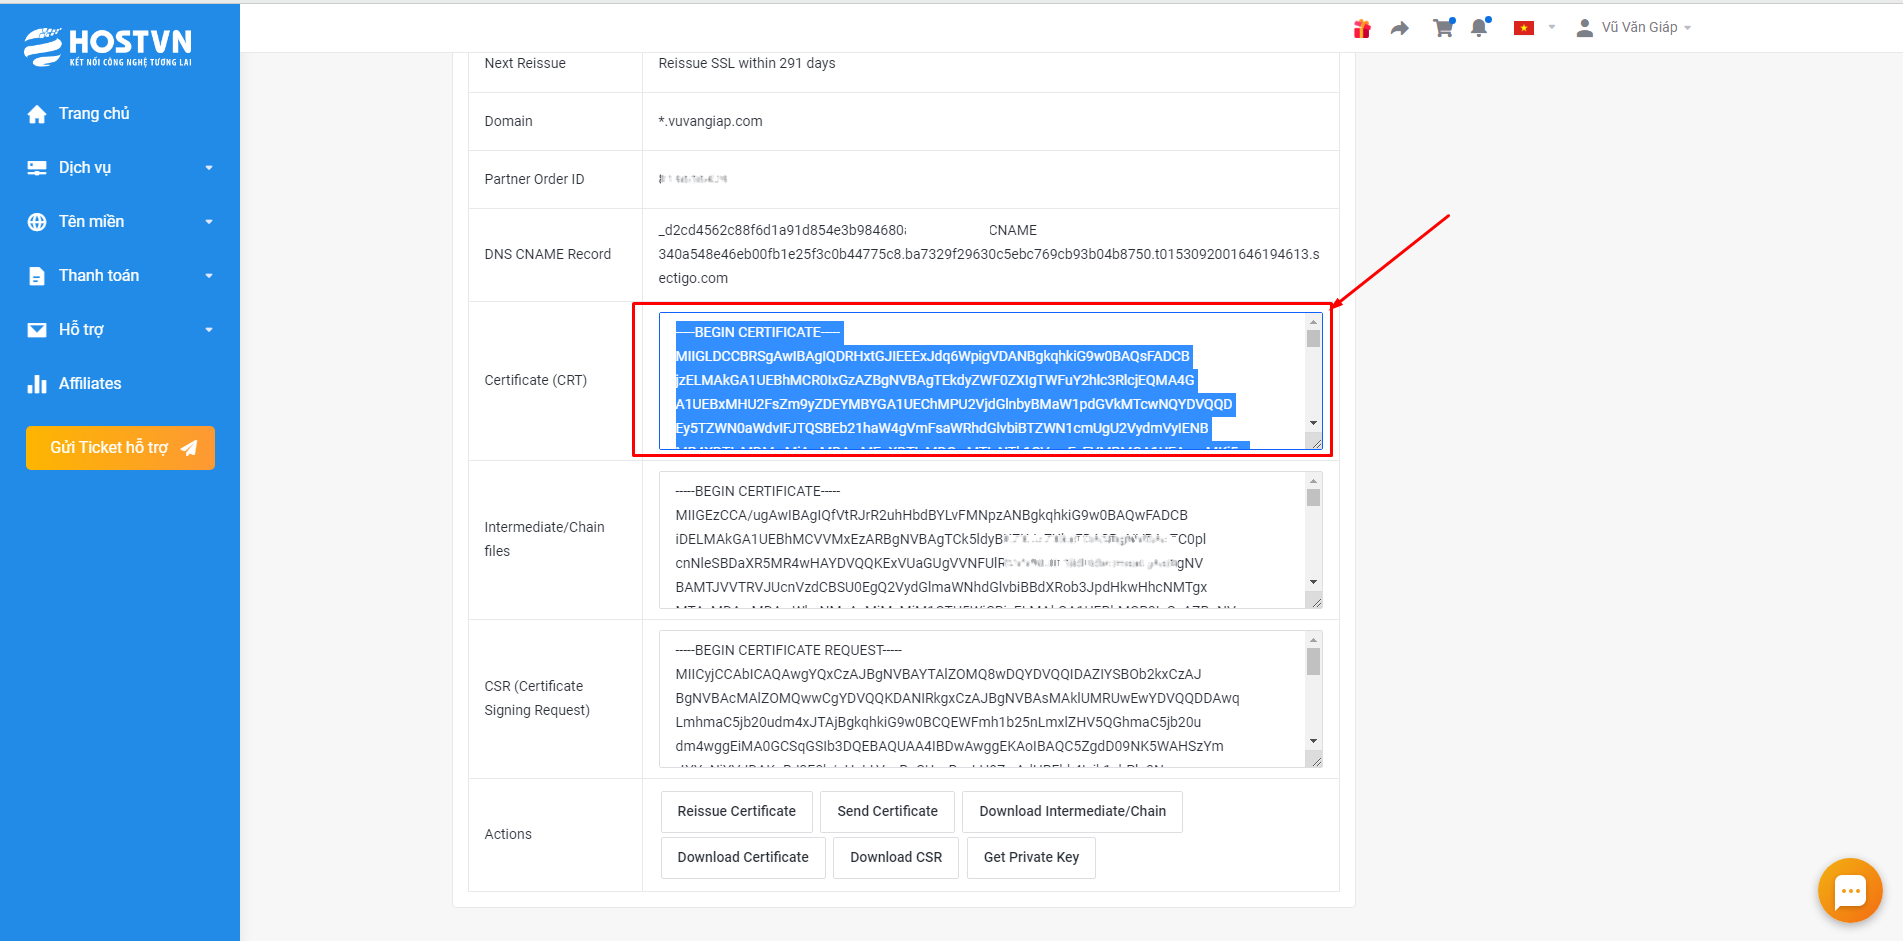The image size is (1903, 941).
Task: Click the gift box icon in header
Action: [x=1361, y=29]
